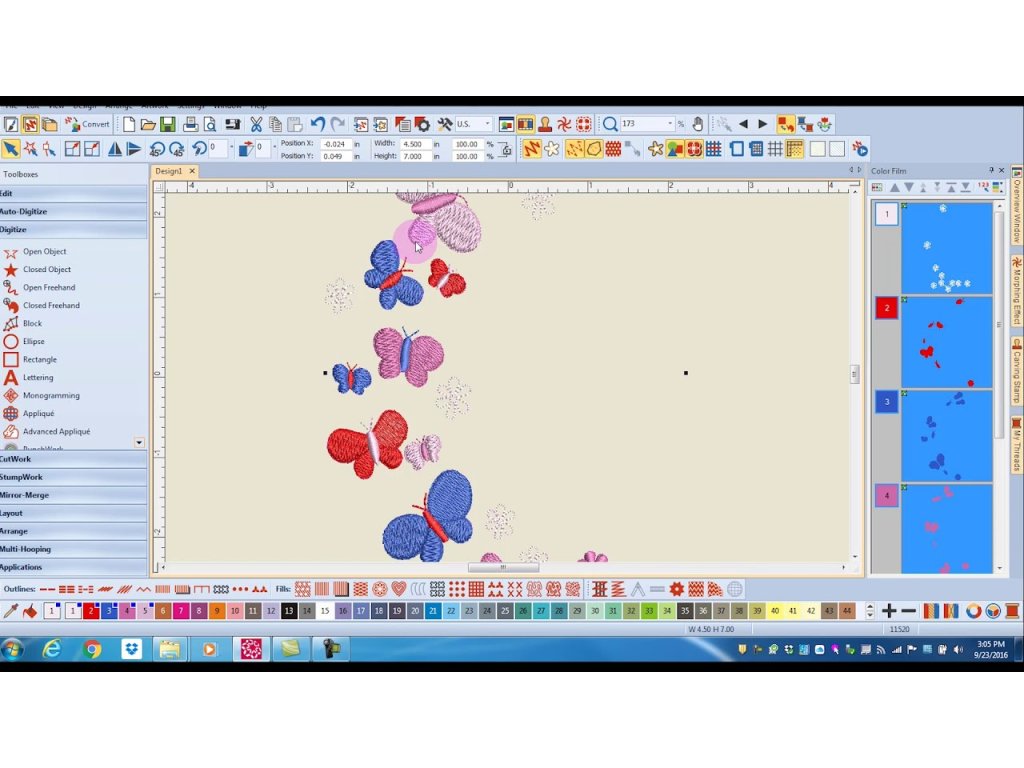The image size is (1024, 768).
Task: Toggle the grid display icon
Action: tap(775, 149)
